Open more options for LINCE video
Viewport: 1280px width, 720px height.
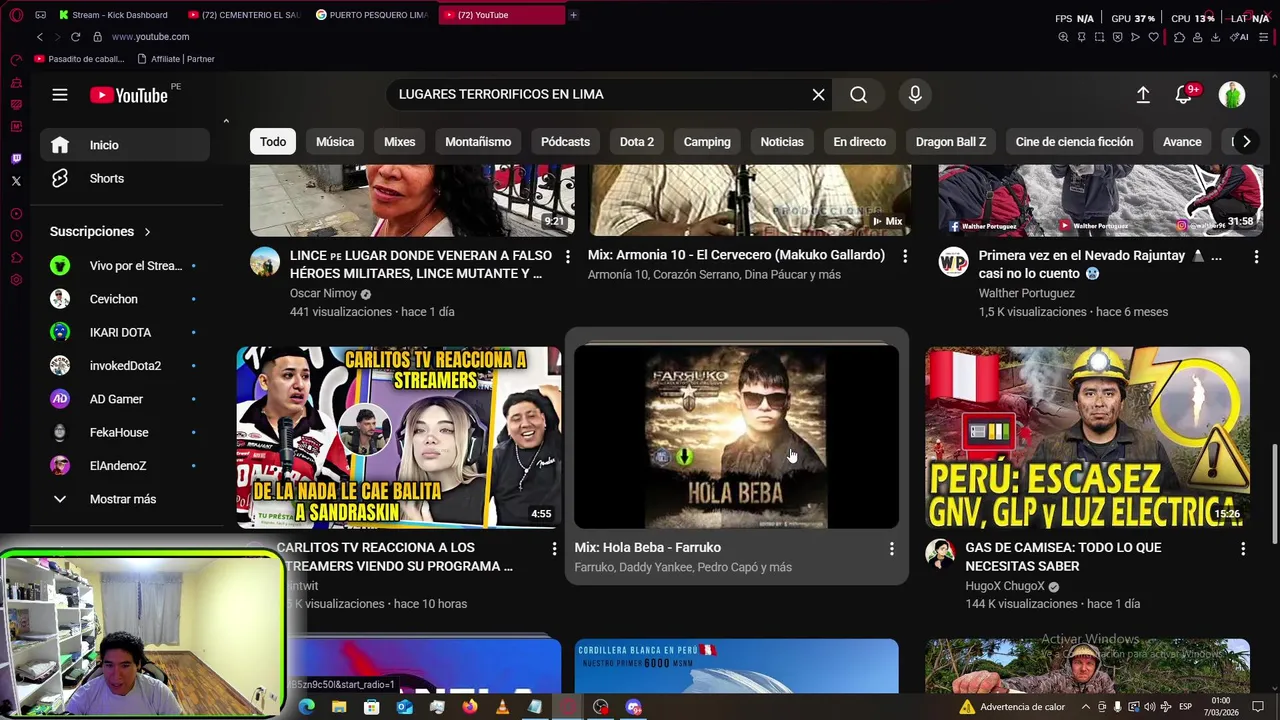567,256
